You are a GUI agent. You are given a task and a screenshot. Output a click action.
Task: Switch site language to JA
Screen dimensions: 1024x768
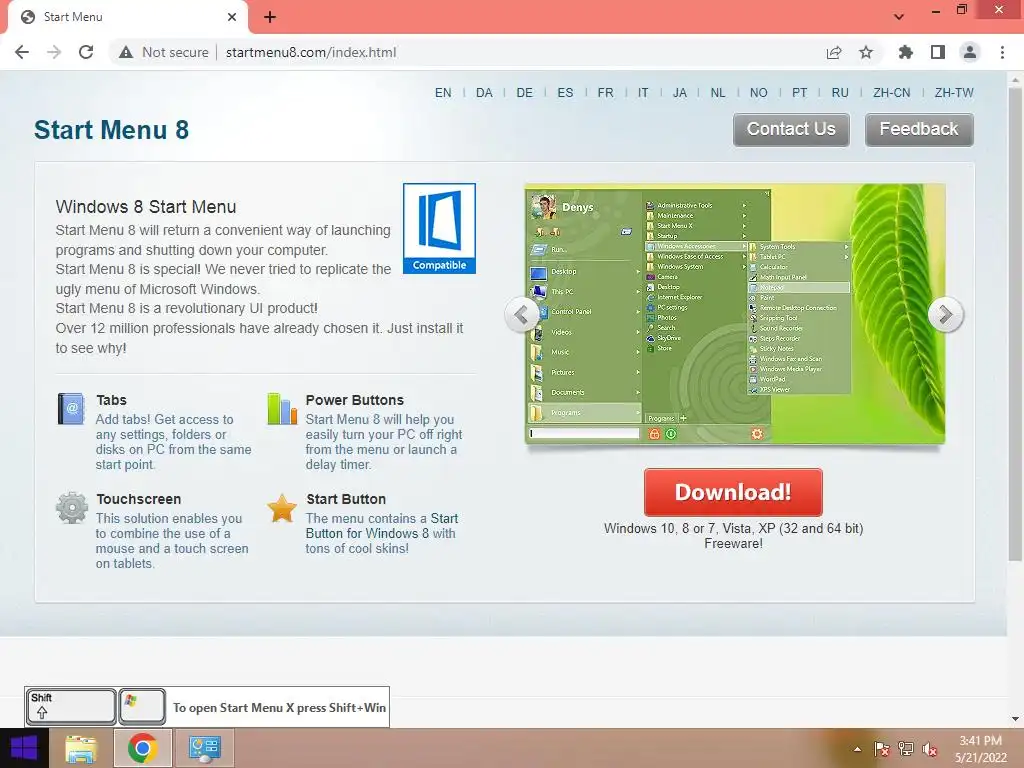(680, 93)
